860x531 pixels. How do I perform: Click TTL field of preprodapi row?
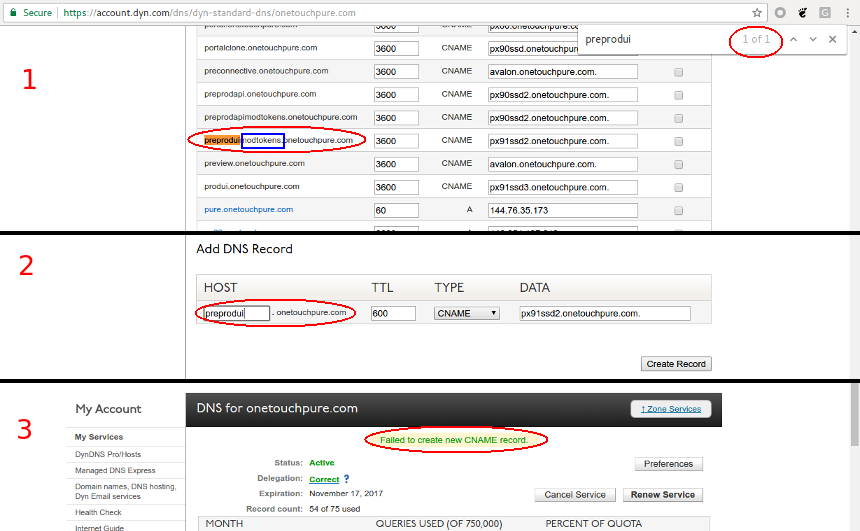(396, 95)
